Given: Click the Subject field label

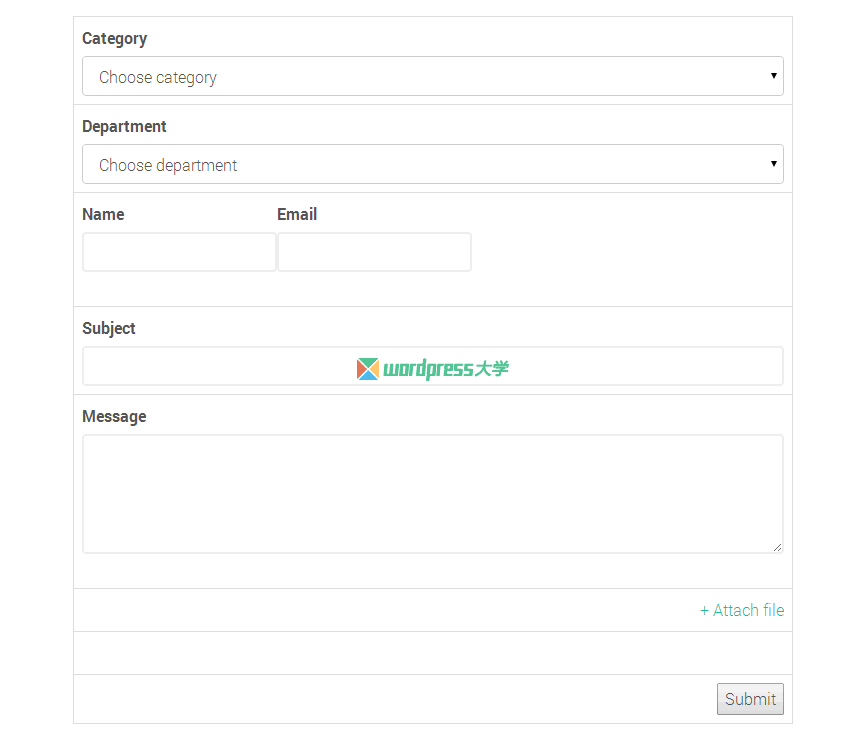Looking at the screenshot, I should pyautogui.click(x=109, y=328).
